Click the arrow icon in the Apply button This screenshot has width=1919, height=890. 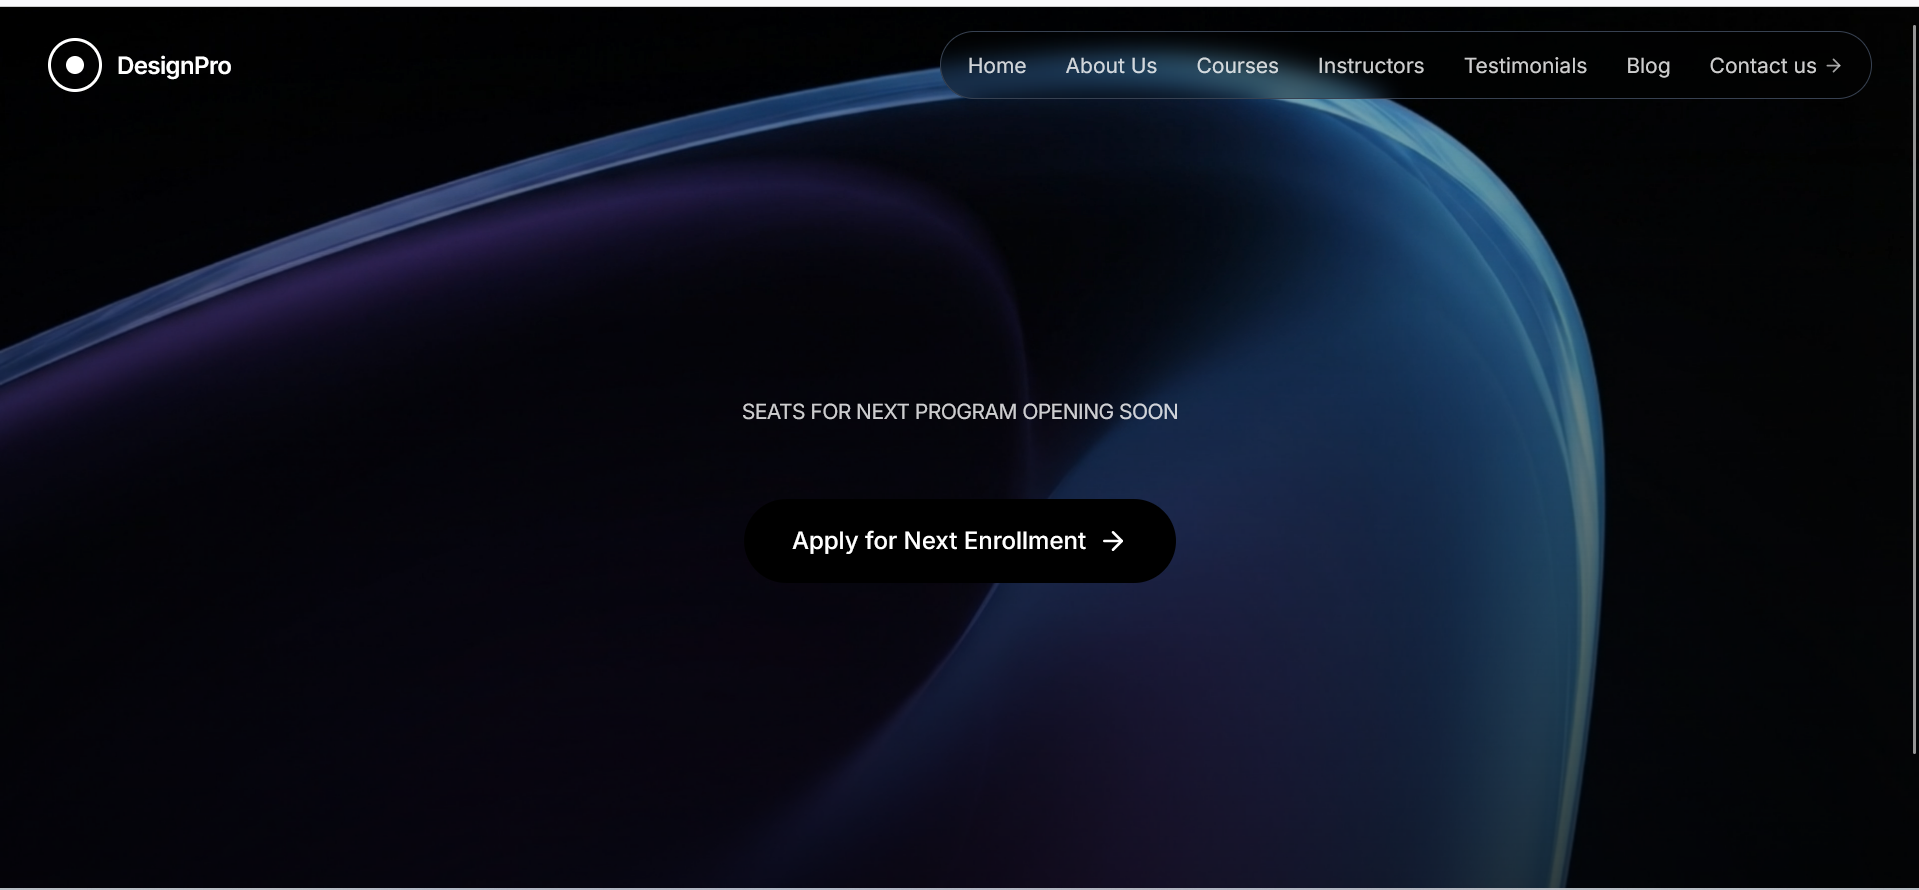tap(1113, 541)
